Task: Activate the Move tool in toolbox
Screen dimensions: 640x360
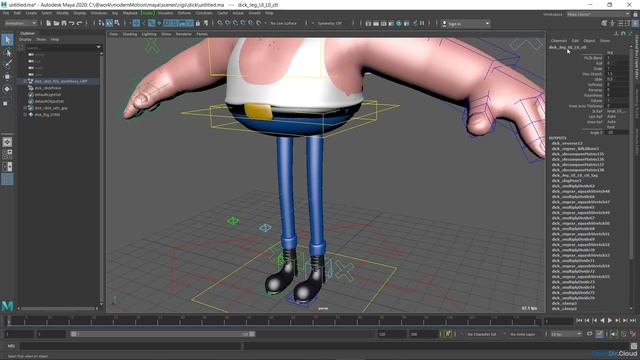Action: [7, 76]
